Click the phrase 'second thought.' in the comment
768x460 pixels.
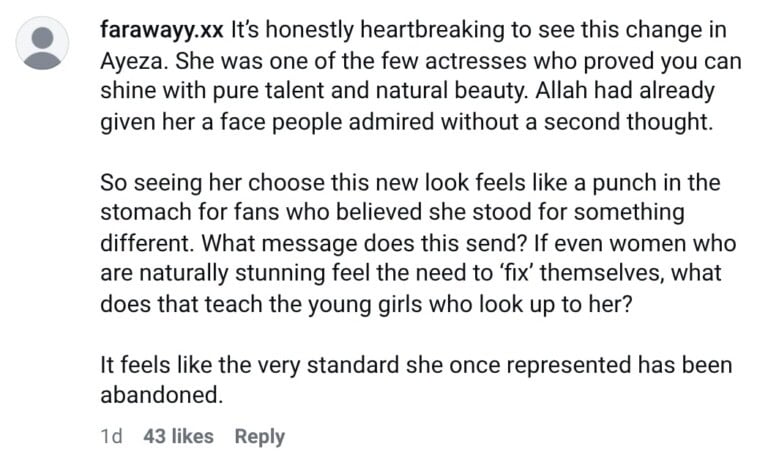(645, 122)
